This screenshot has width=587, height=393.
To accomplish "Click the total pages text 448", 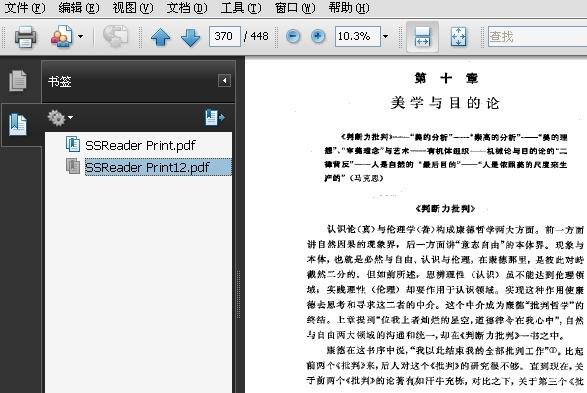I will coord(259,36).
